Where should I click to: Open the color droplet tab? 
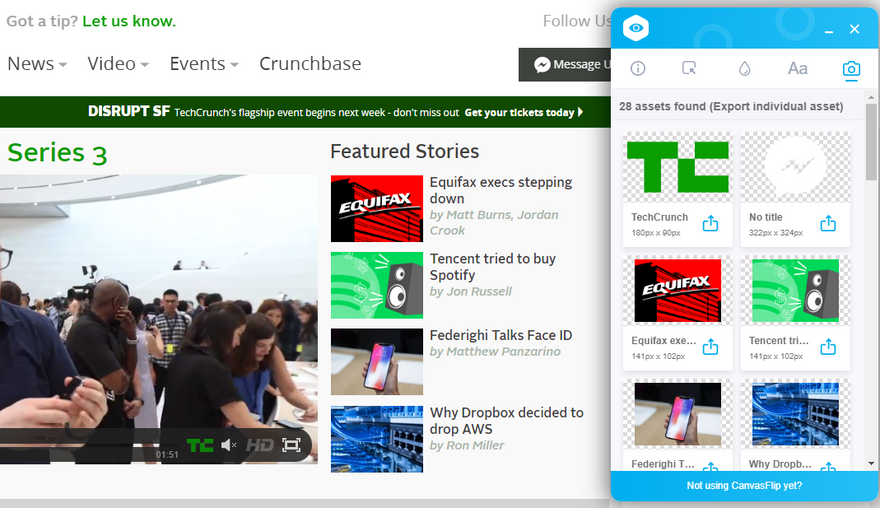(744, 68)
